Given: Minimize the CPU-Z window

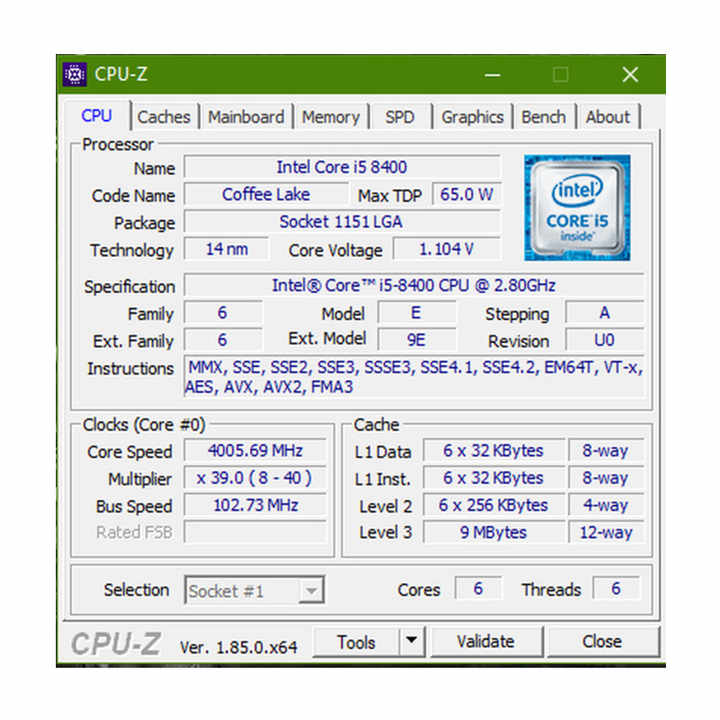Looking at the screenshot, I should (492, 75).
